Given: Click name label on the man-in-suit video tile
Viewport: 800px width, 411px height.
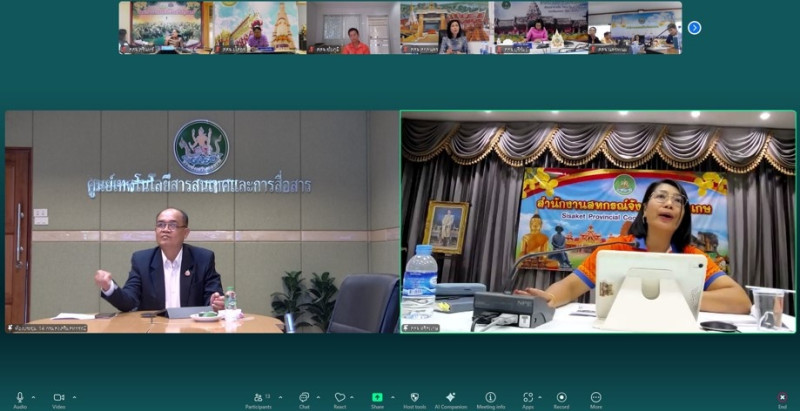Looking at the screenshot, I should coord(47,328).
